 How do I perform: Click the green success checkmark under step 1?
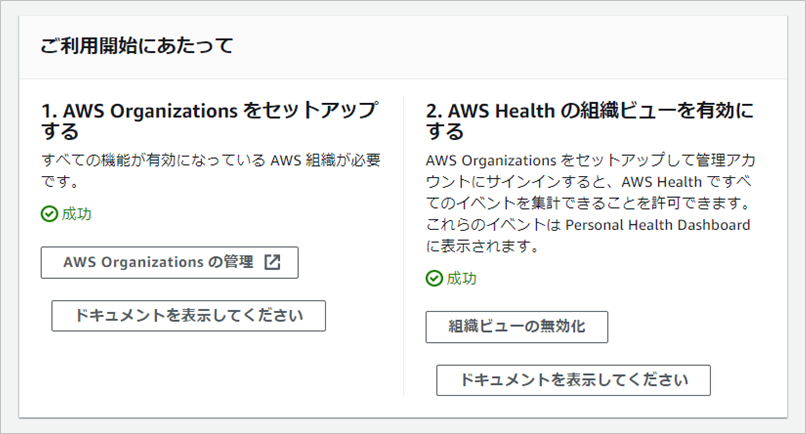point(49,214)
